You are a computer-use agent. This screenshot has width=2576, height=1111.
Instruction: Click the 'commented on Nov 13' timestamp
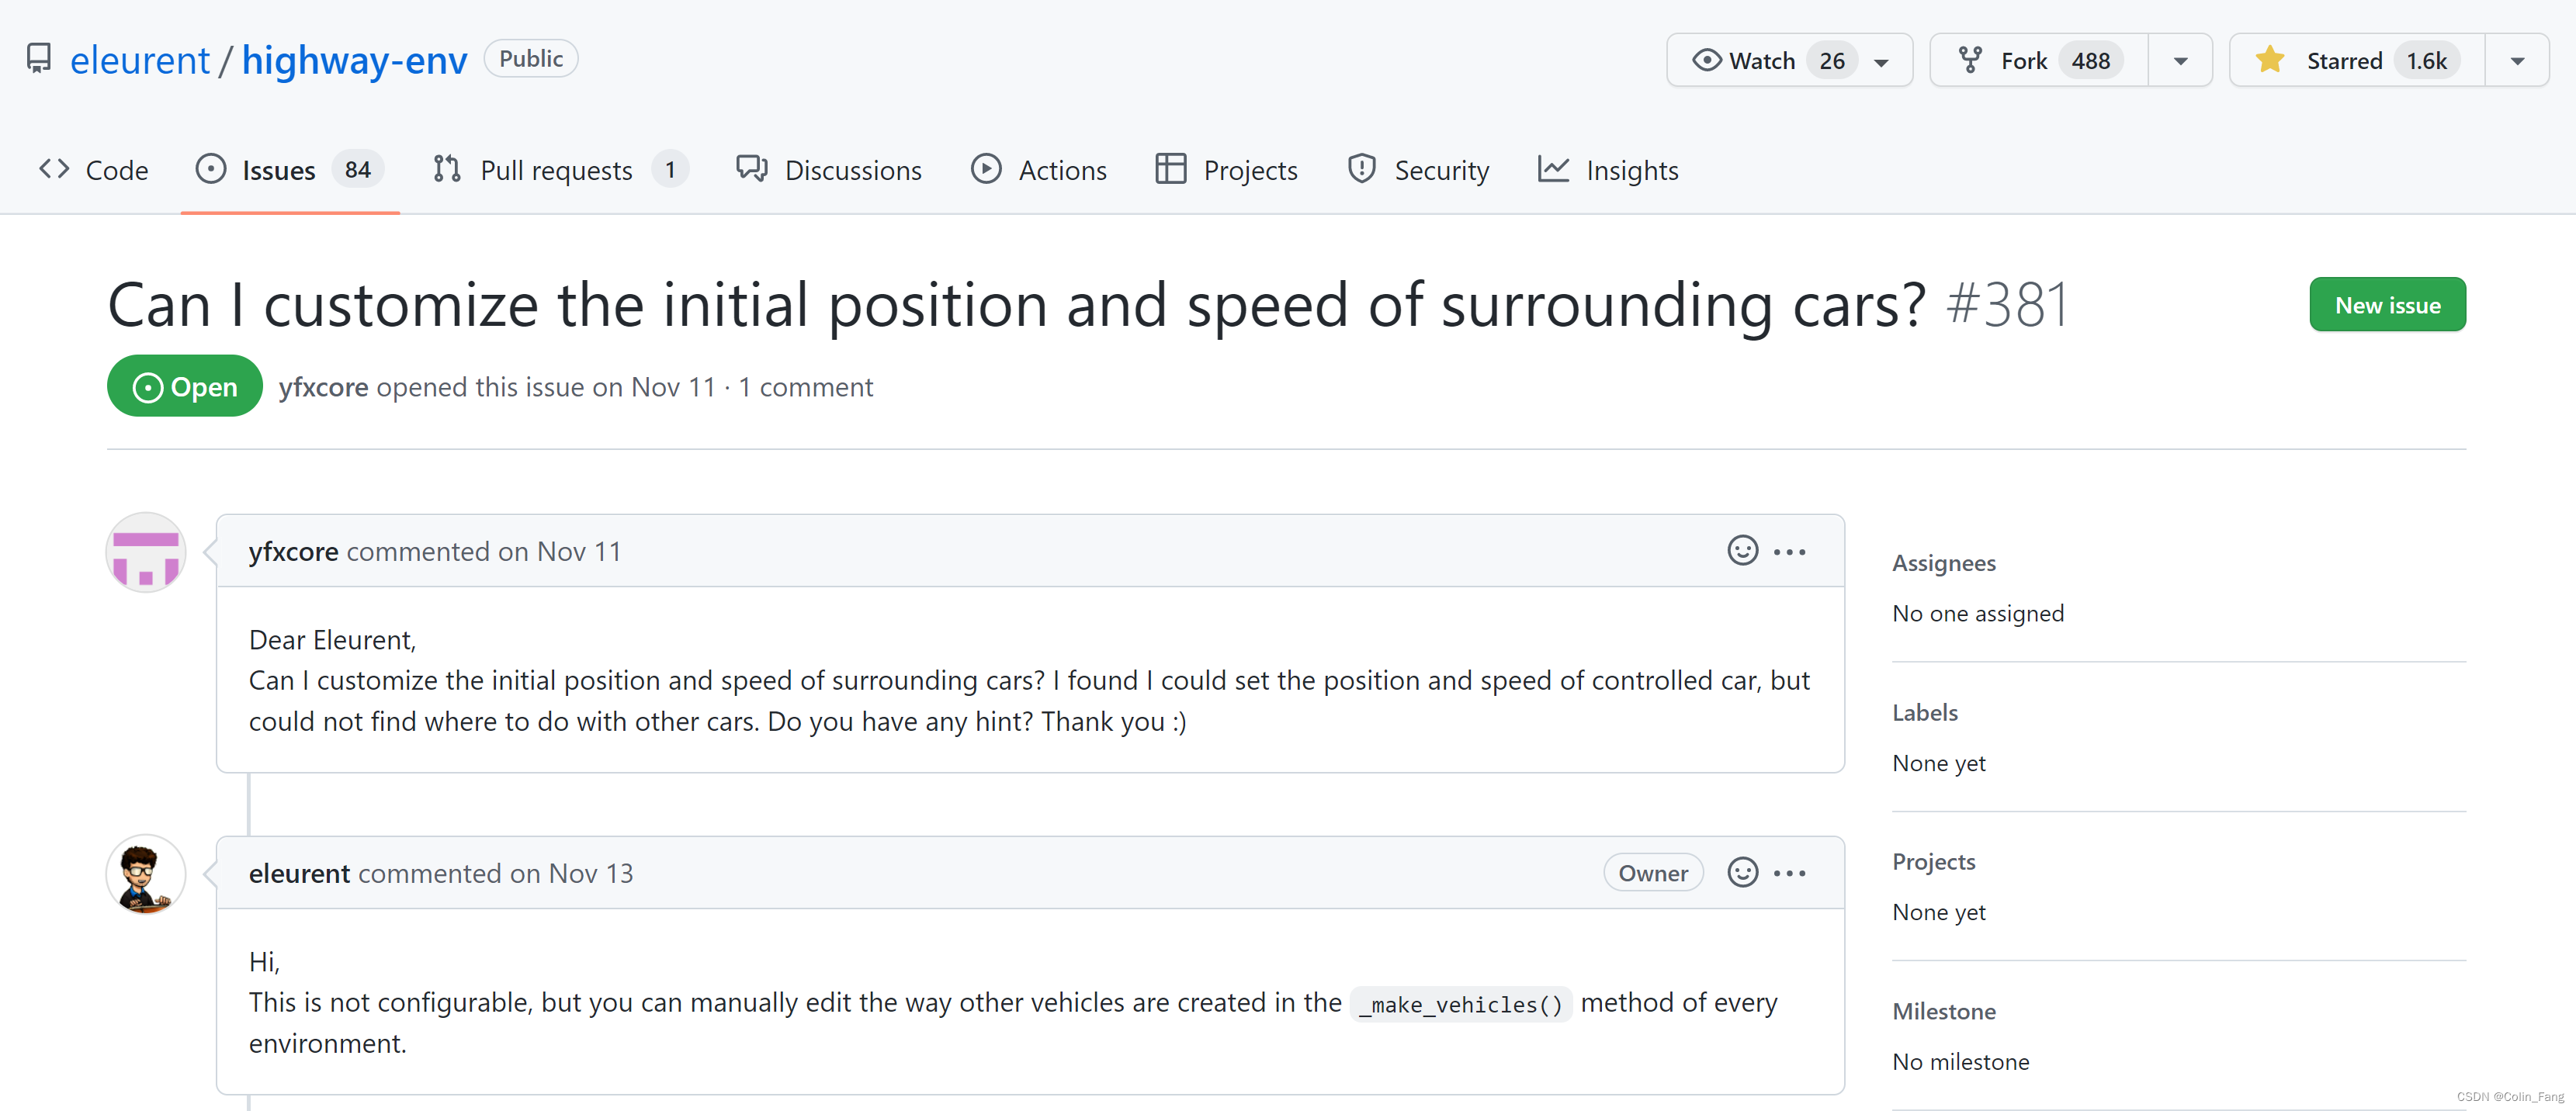496,873
